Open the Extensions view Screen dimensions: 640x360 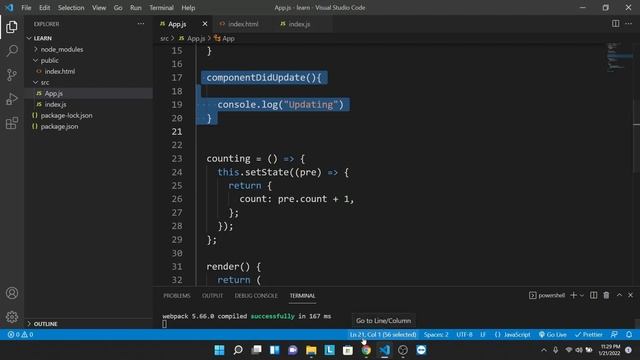pyautogui.click(x=12, y=123)
